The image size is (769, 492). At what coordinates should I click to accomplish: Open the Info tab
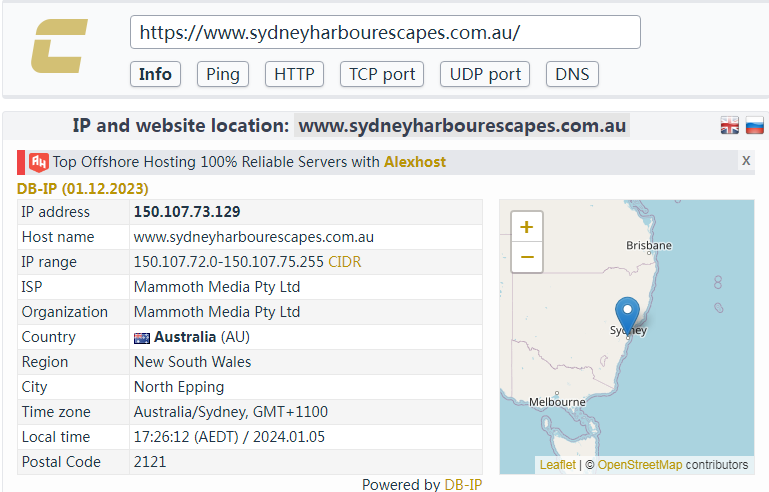[x=155, y=74]
